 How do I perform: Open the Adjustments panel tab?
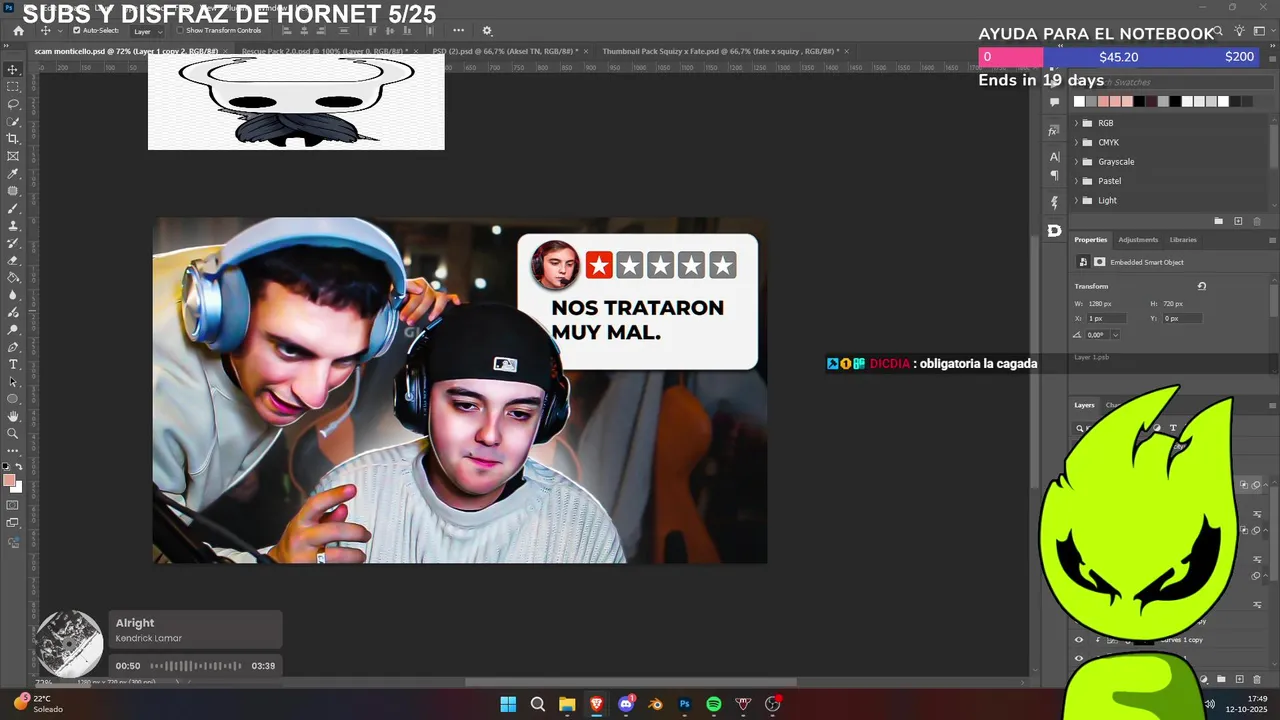[1138, 240]
